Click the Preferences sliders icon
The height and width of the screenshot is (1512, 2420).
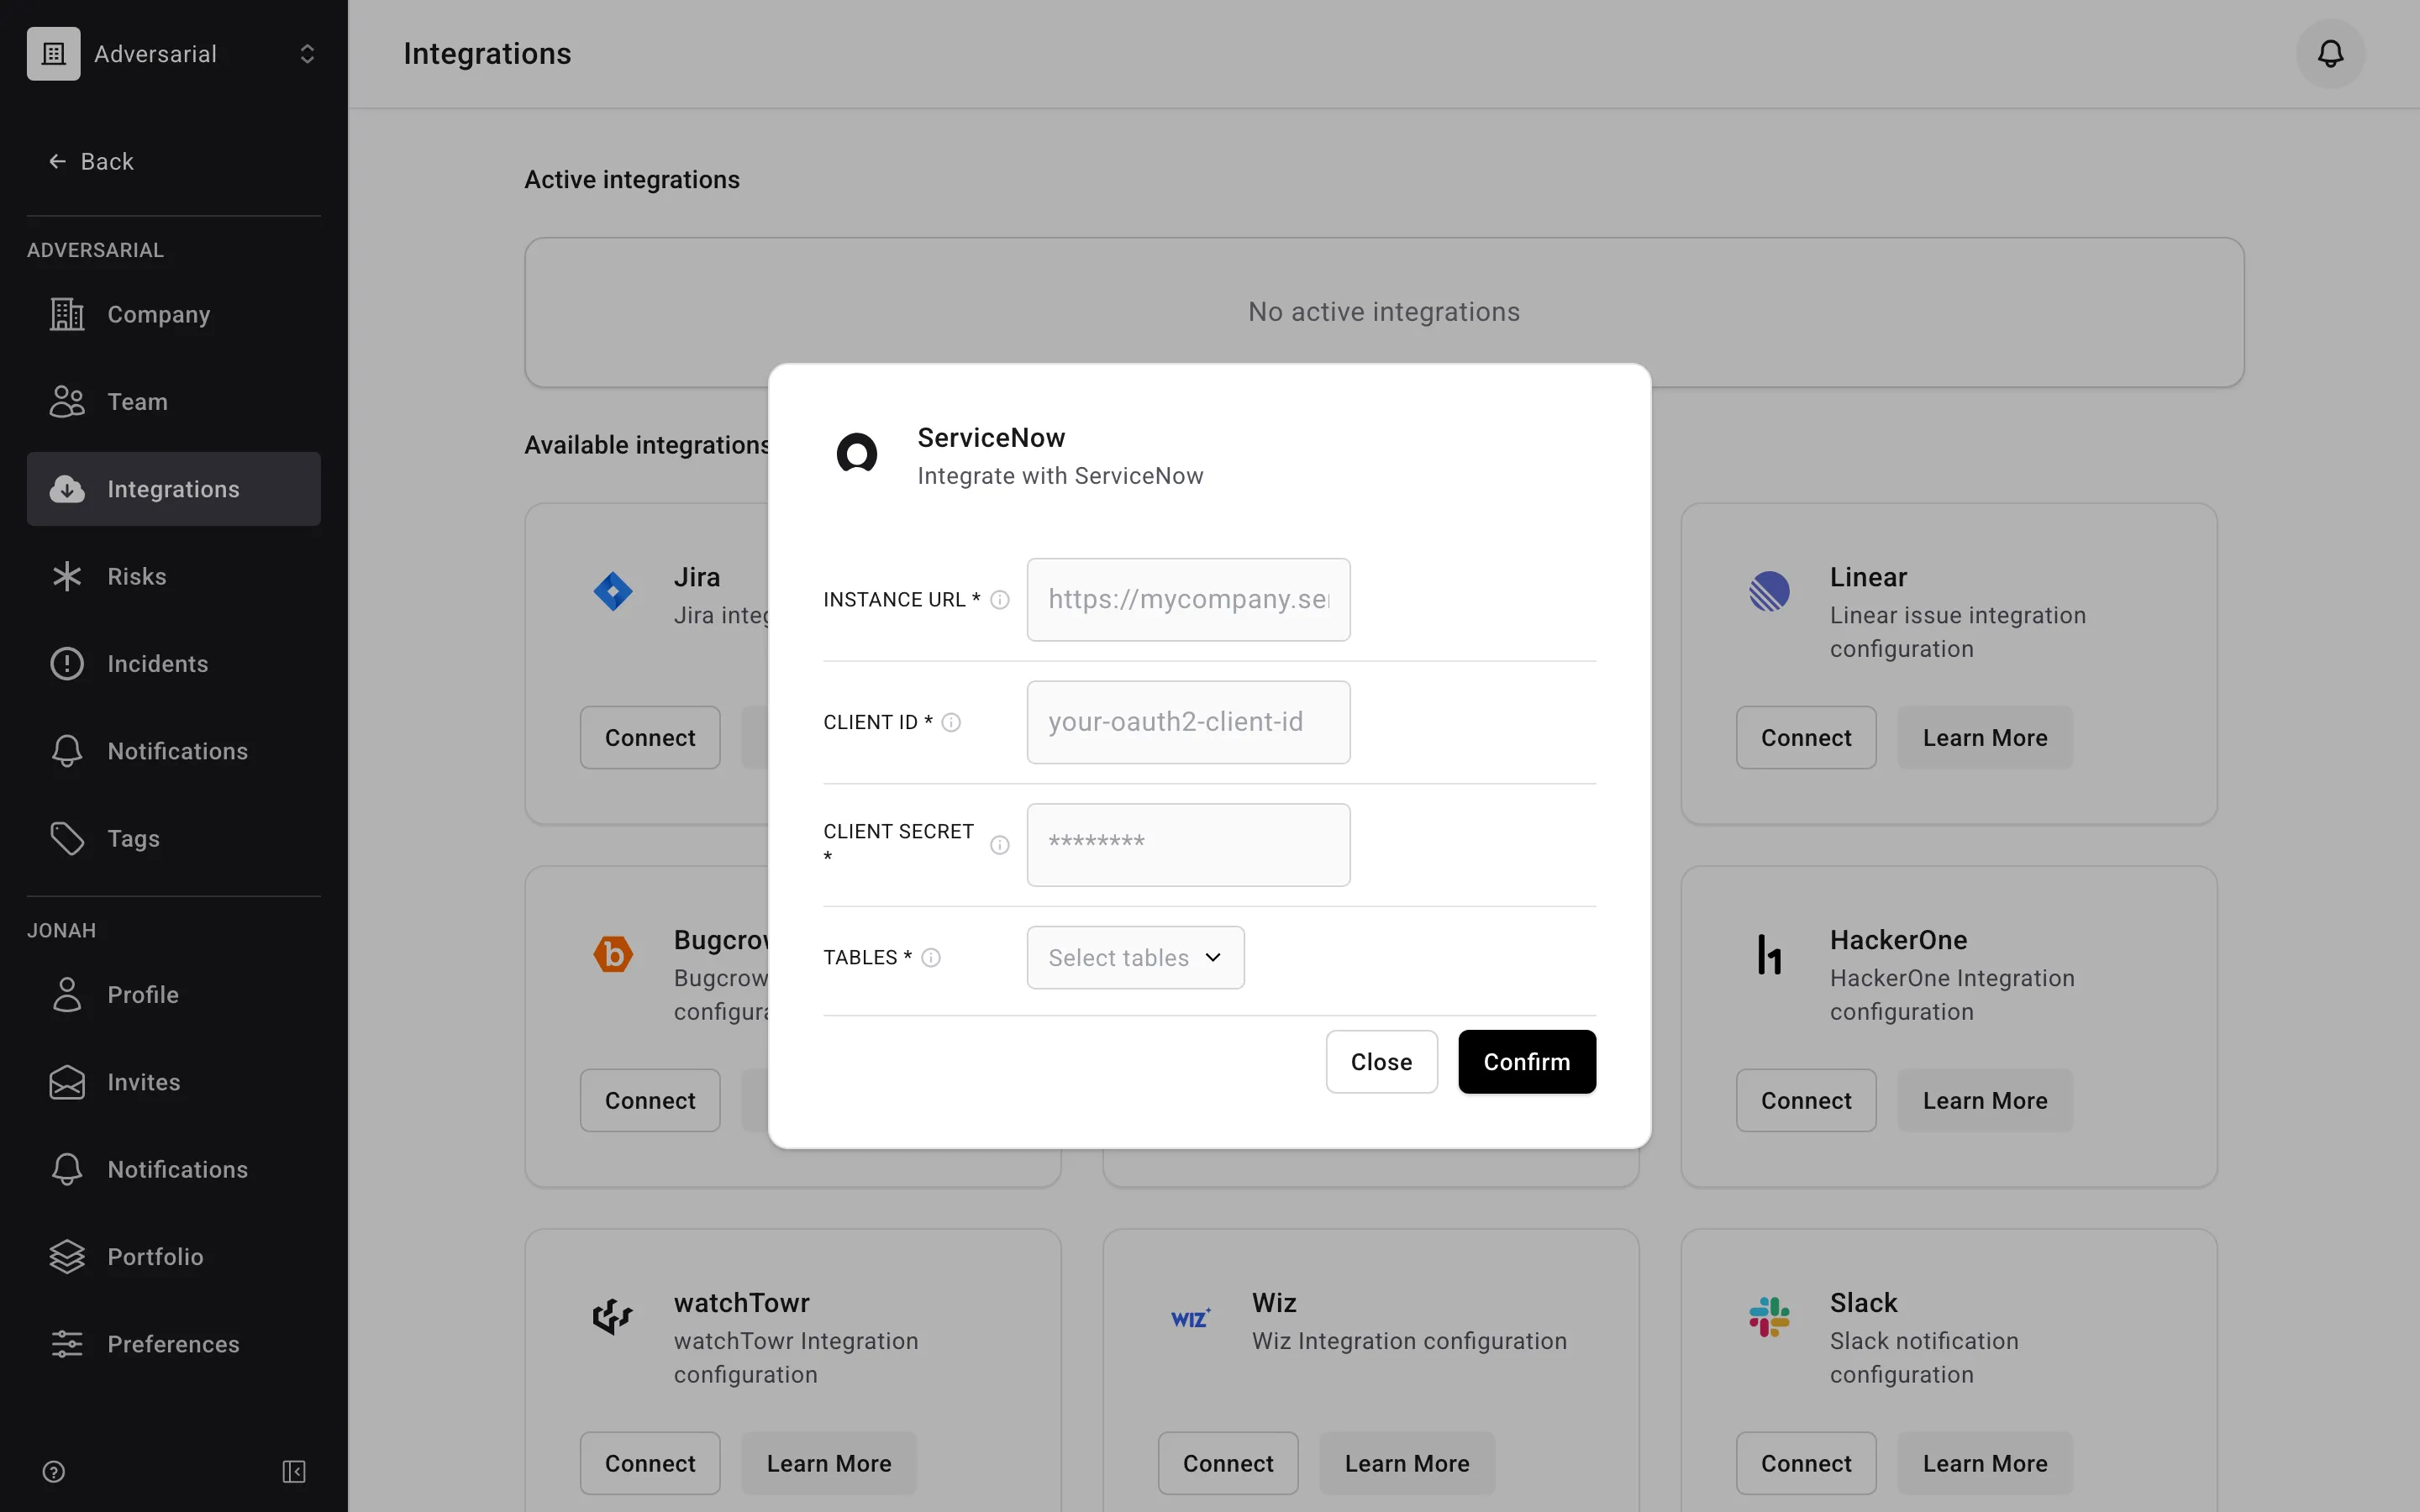click(x=67, y=1344)
